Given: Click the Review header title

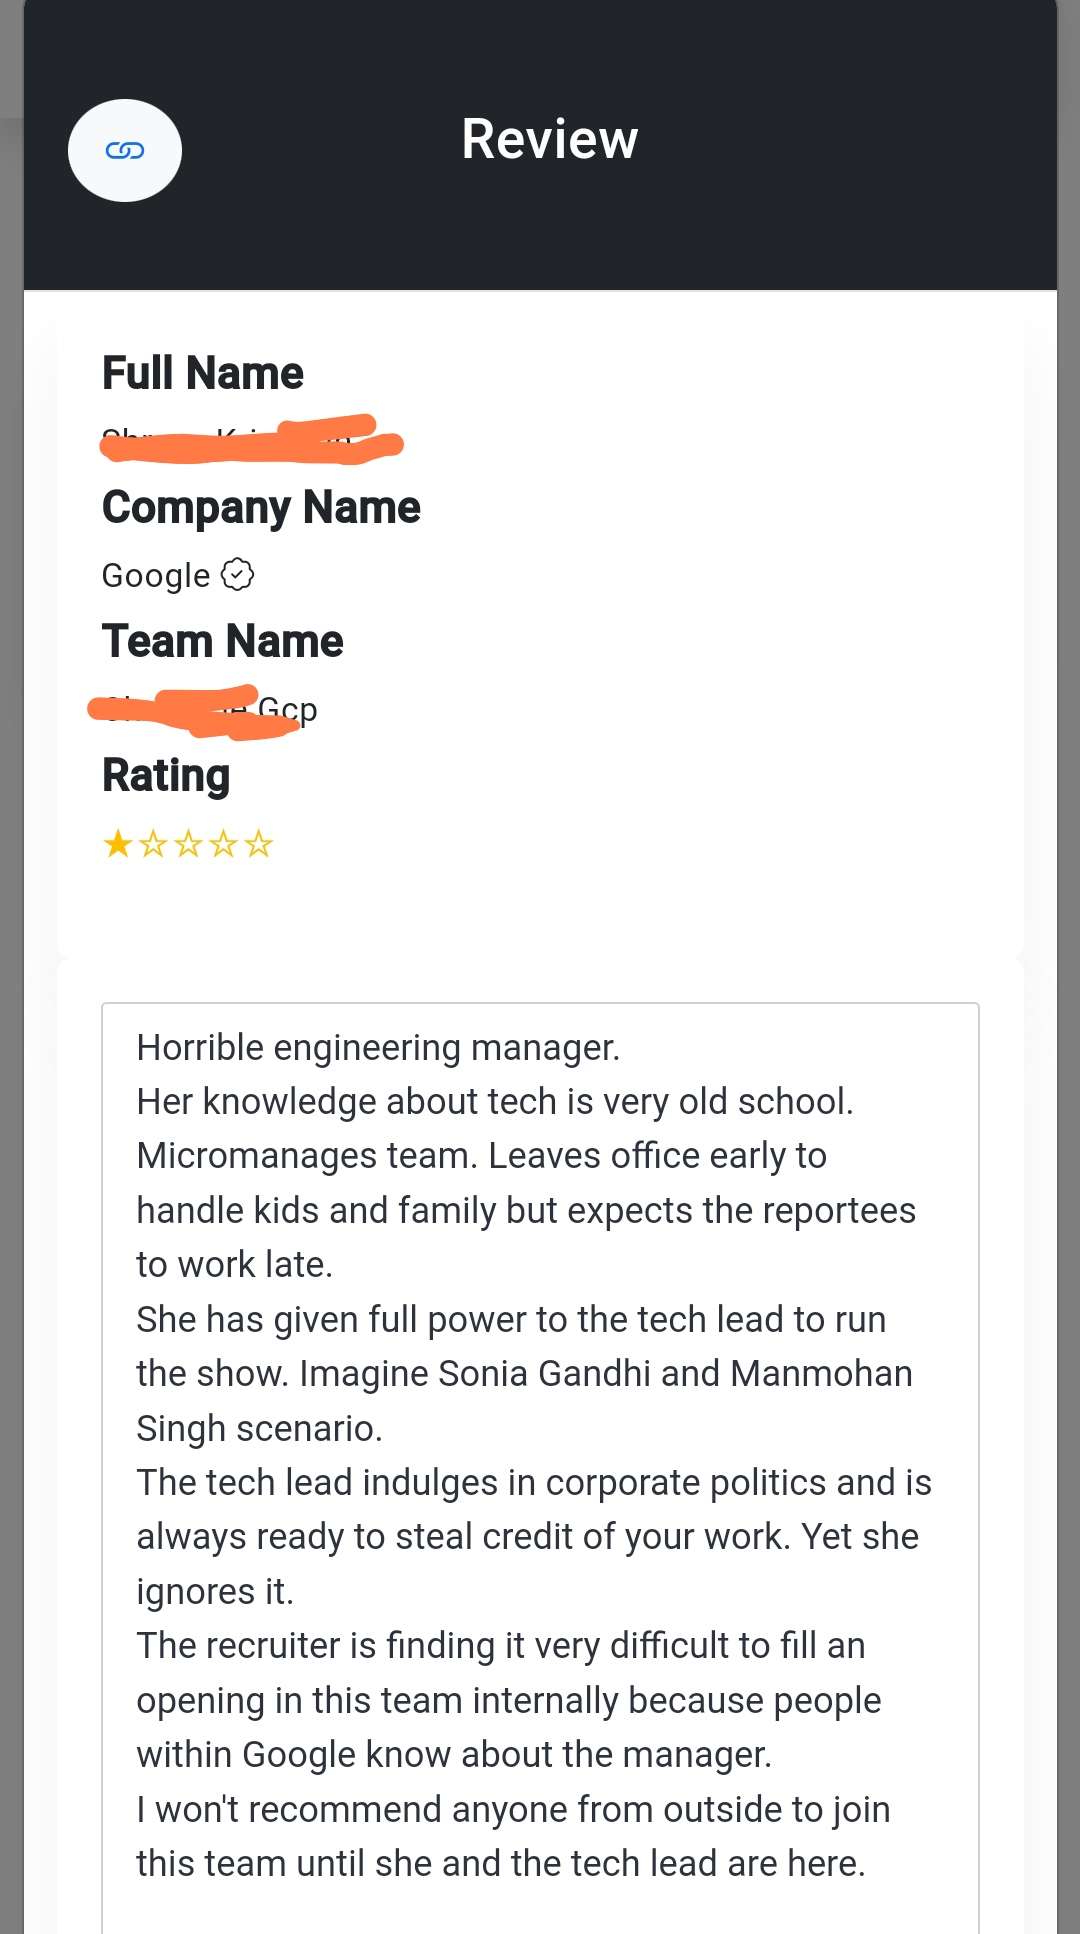Looking at the screenshot, I should [x=549, y=139].
